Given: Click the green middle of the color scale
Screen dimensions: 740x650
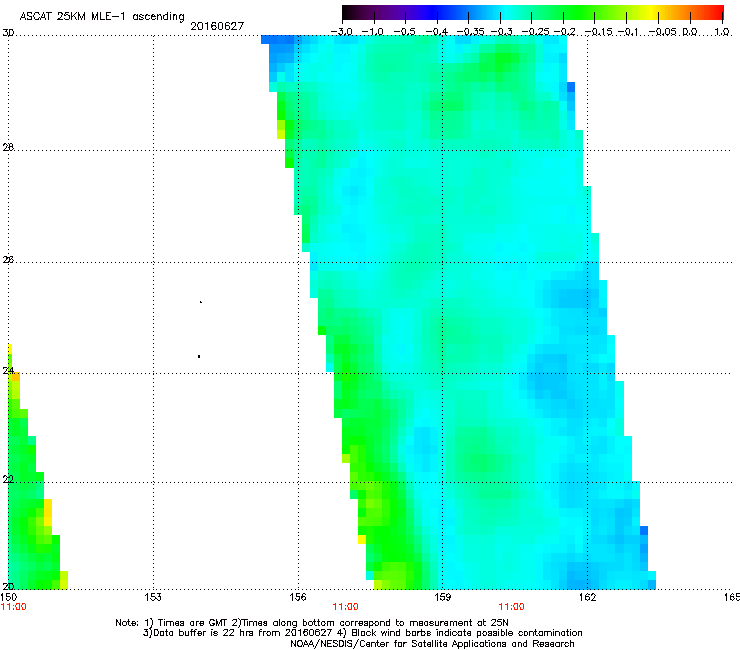Looking at the screenshot, I should click(x=576, y=12).
